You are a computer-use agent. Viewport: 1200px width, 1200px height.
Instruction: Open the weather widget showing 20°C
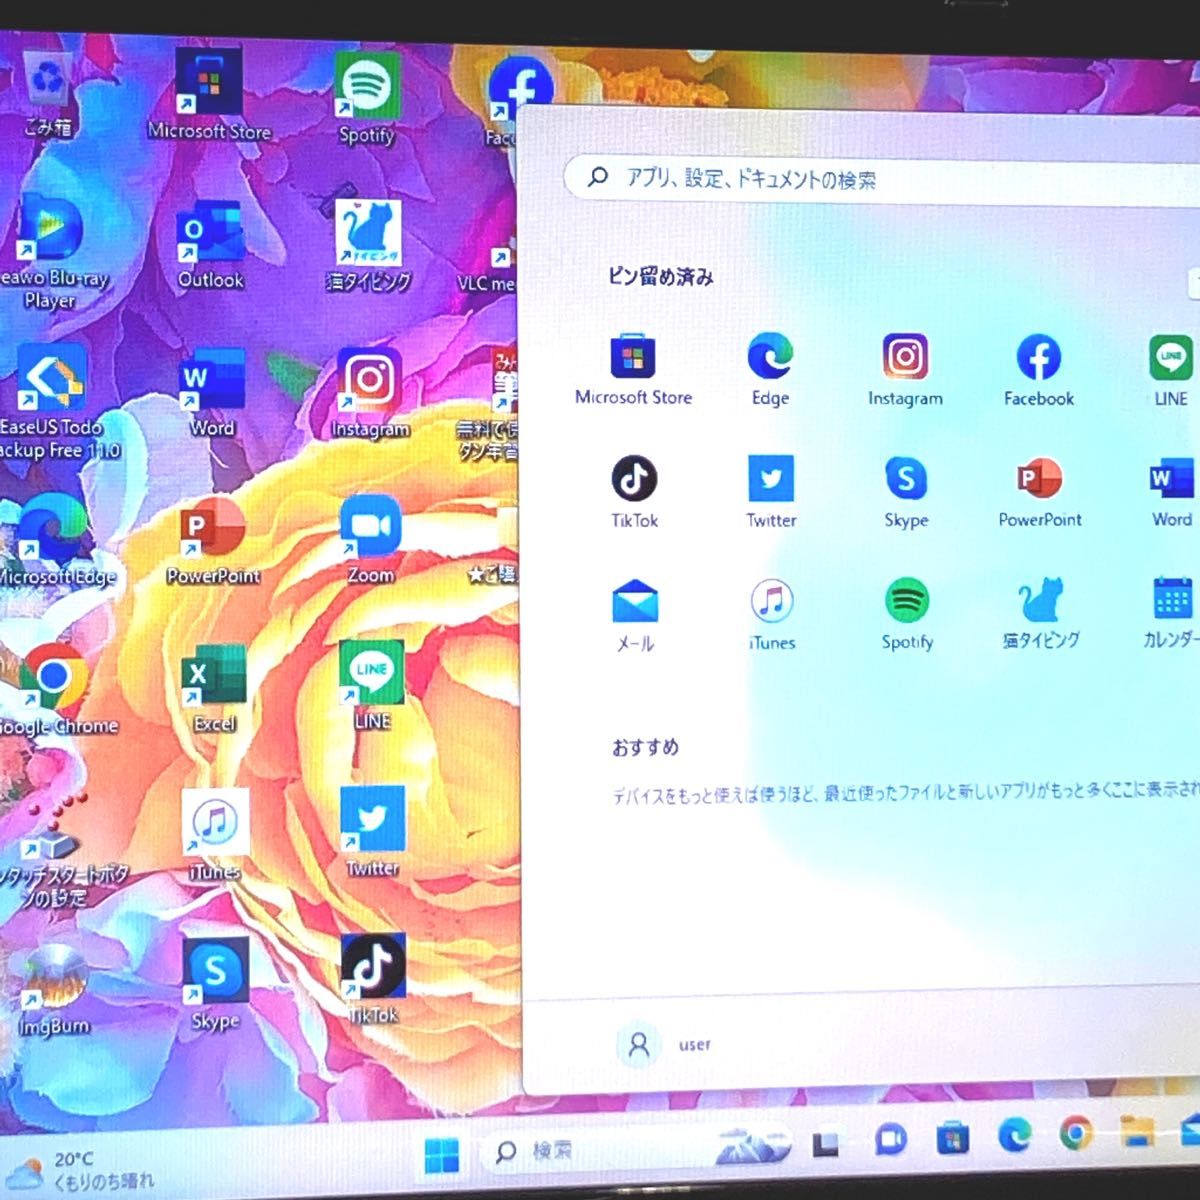[80, 1170]
